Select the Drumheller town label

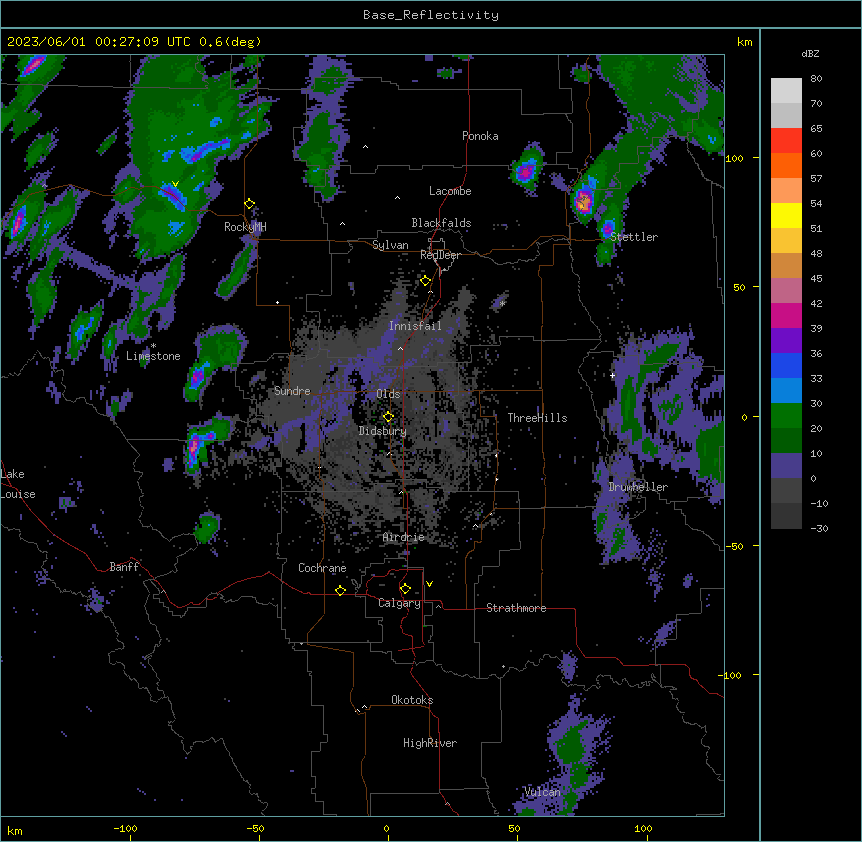[638, 487]
